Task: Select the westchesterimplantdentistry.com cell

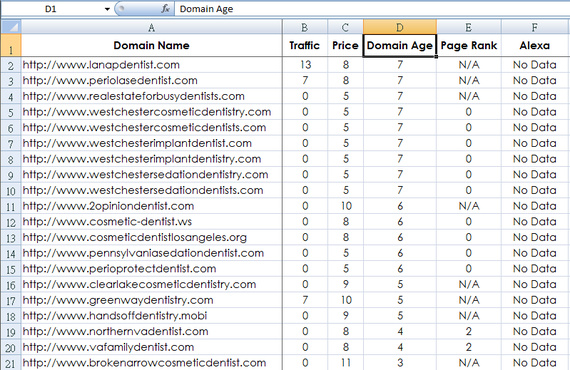Action: coord(152,159)
